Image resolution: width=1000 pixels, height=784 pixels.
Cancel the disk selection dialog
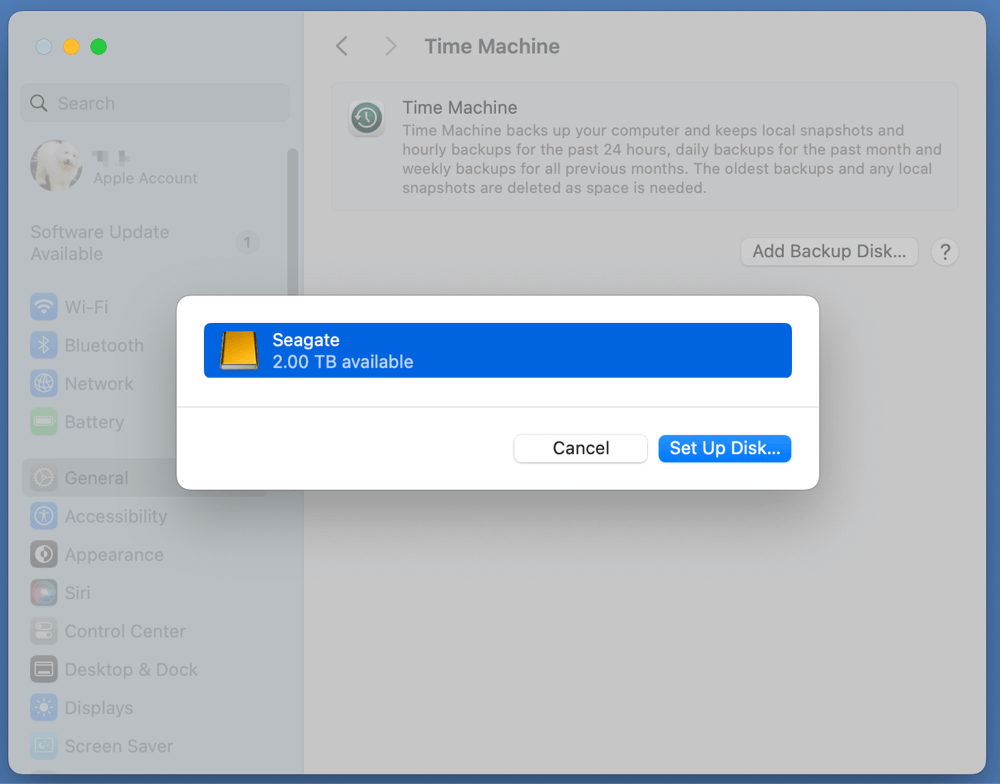(580, 448)
